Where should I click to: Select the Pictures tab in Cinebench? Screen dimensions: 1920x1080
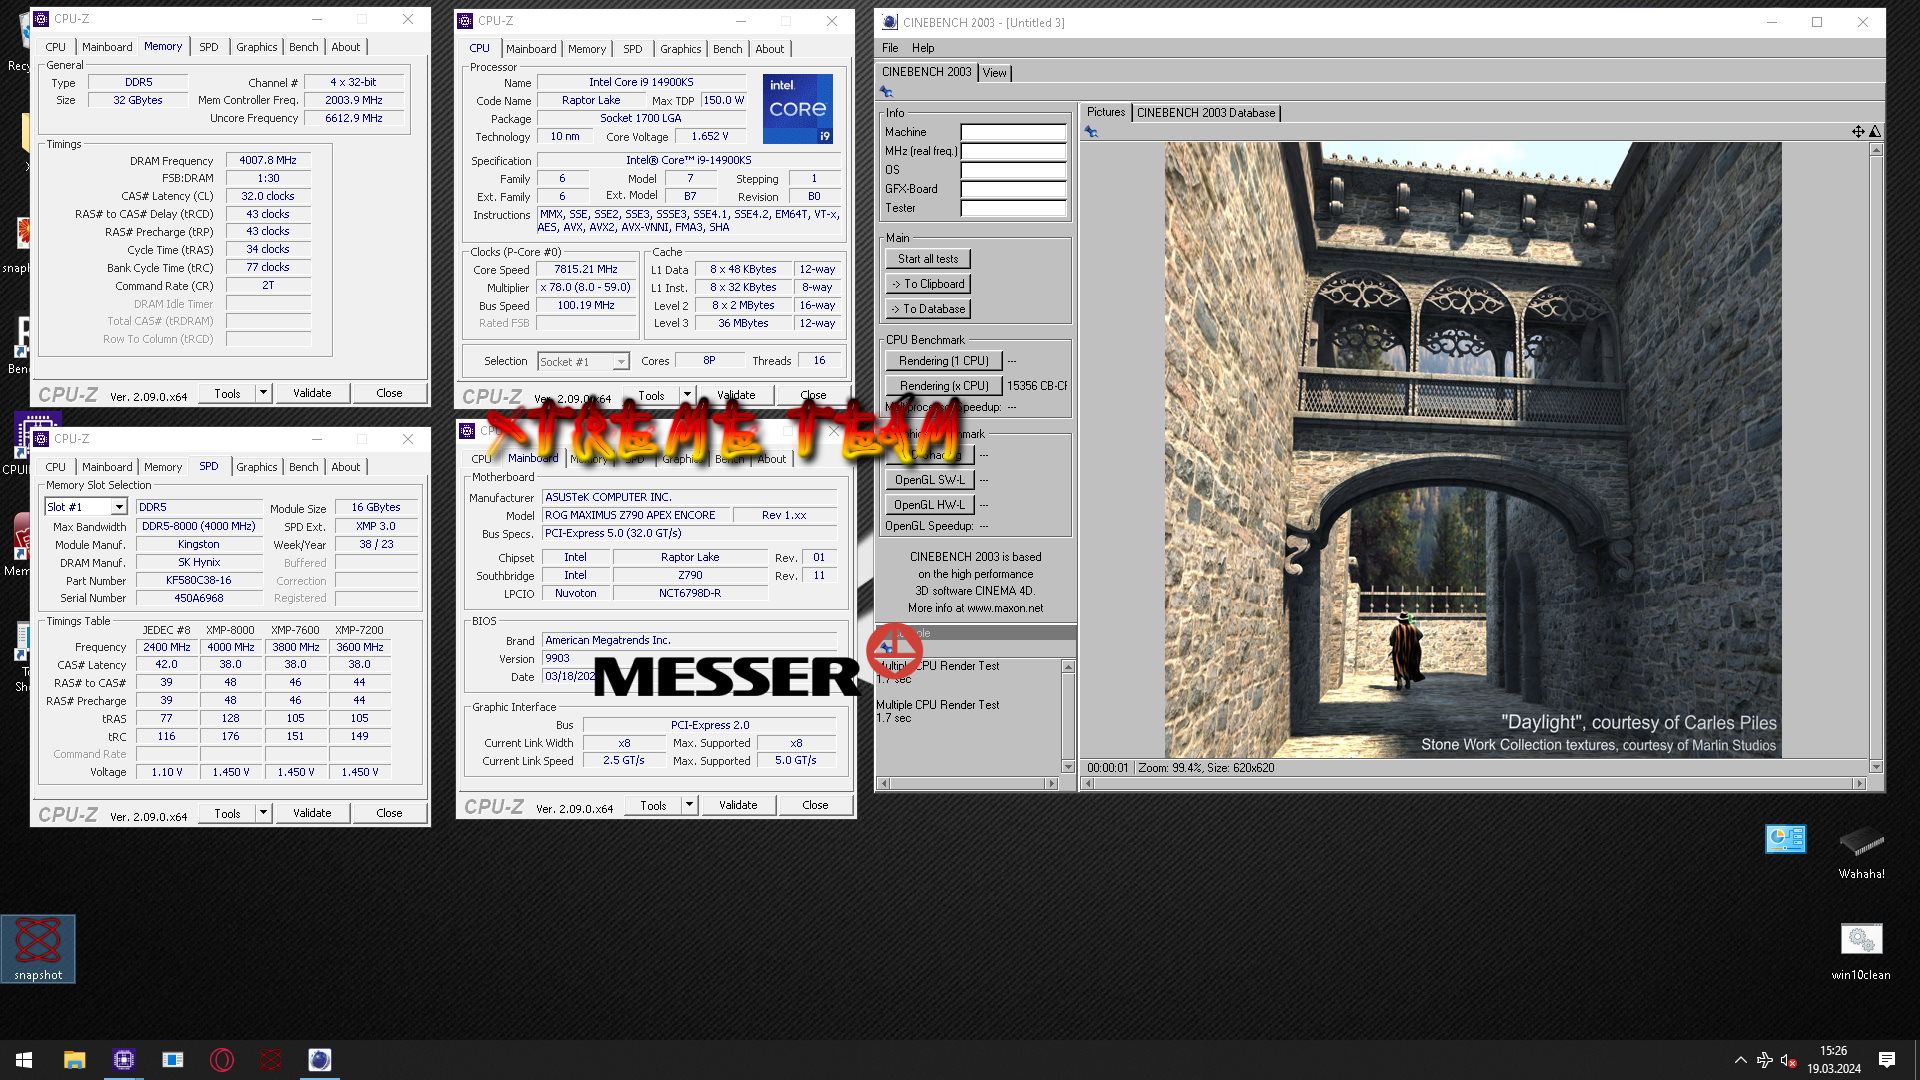tap(1106, 112)
